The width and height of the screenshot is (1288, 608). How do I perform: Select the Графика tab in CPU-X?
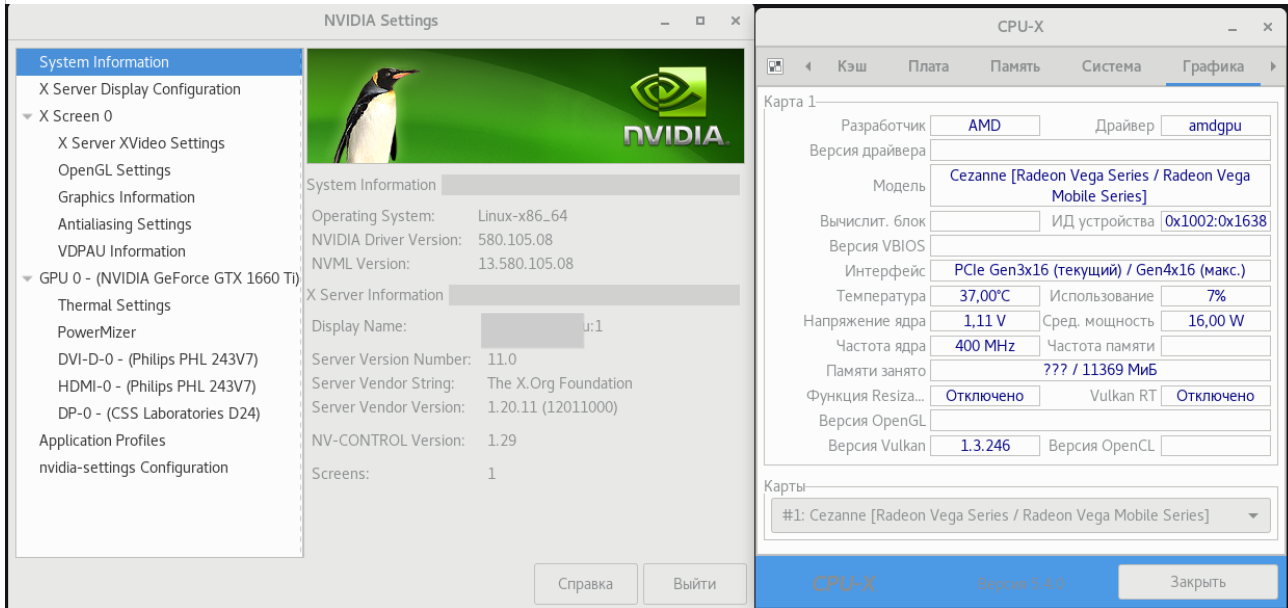click(x=1213, y=67)
